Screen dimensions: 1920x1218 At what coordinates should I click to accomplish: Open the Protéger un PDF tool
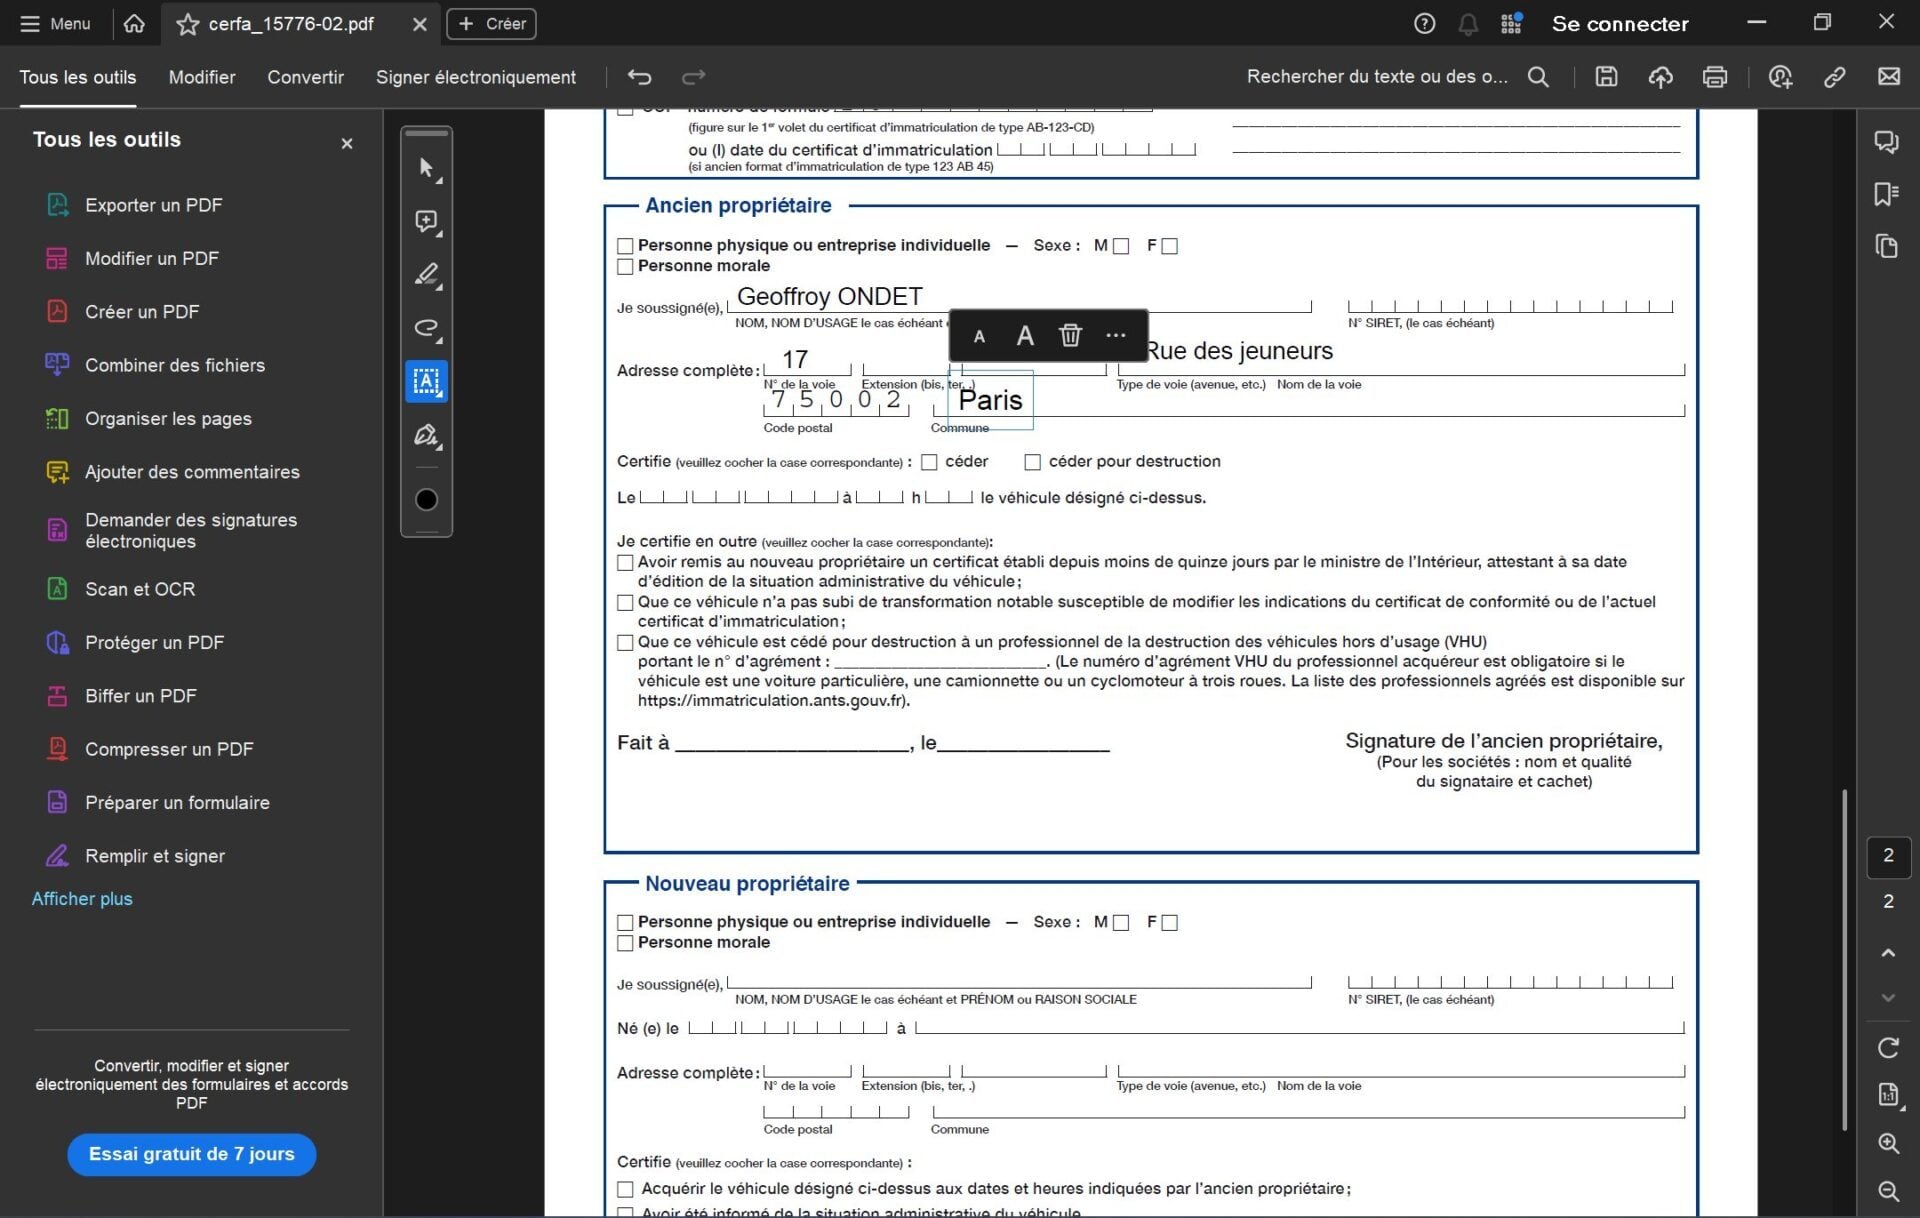point(154,642)
